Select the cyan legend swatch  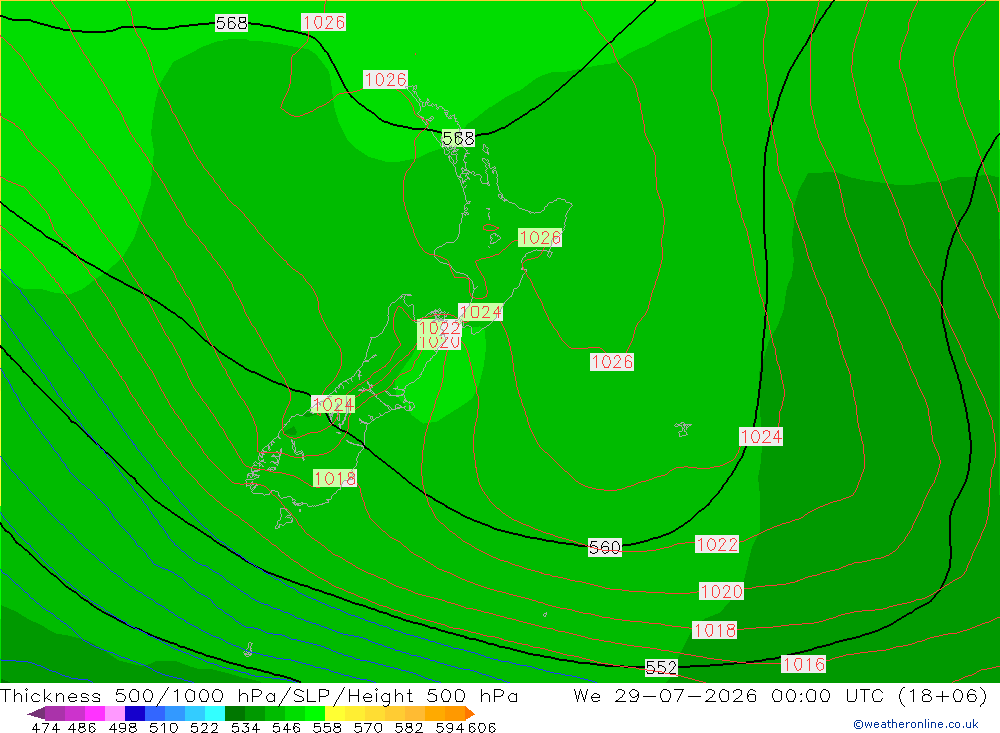pos(215,713)
